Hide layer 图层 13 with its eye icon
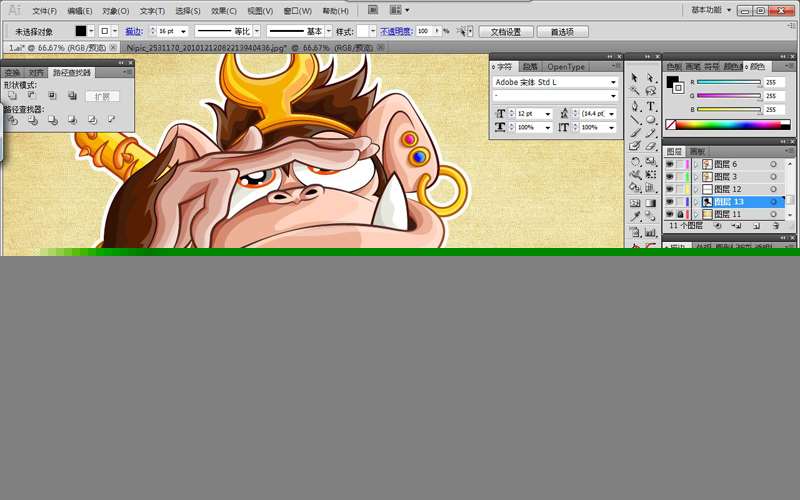Screen dimensions: 800x500 tap(669, 202)
